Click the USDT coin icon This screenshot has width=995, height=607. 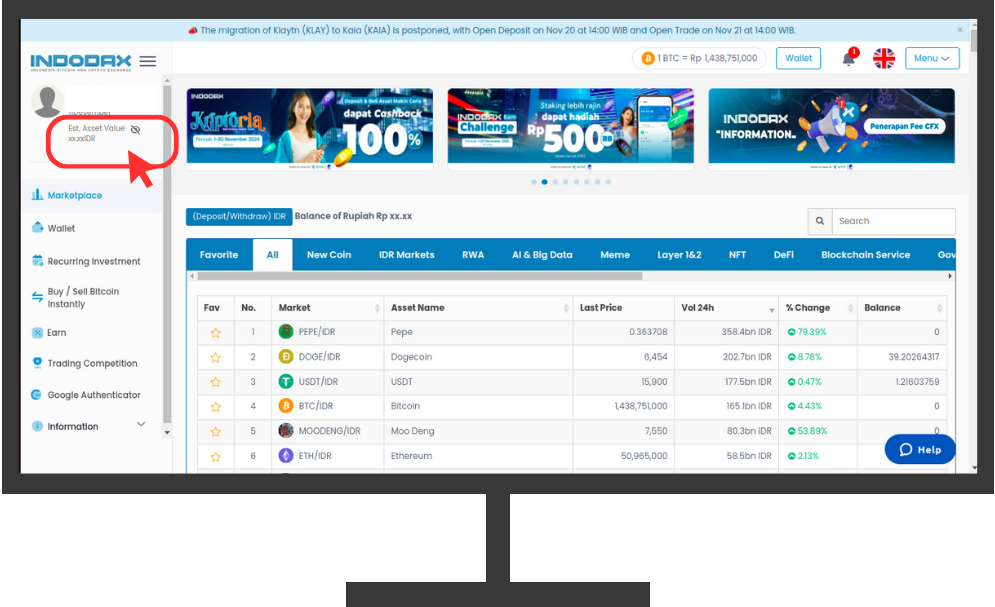pos(286,381)
